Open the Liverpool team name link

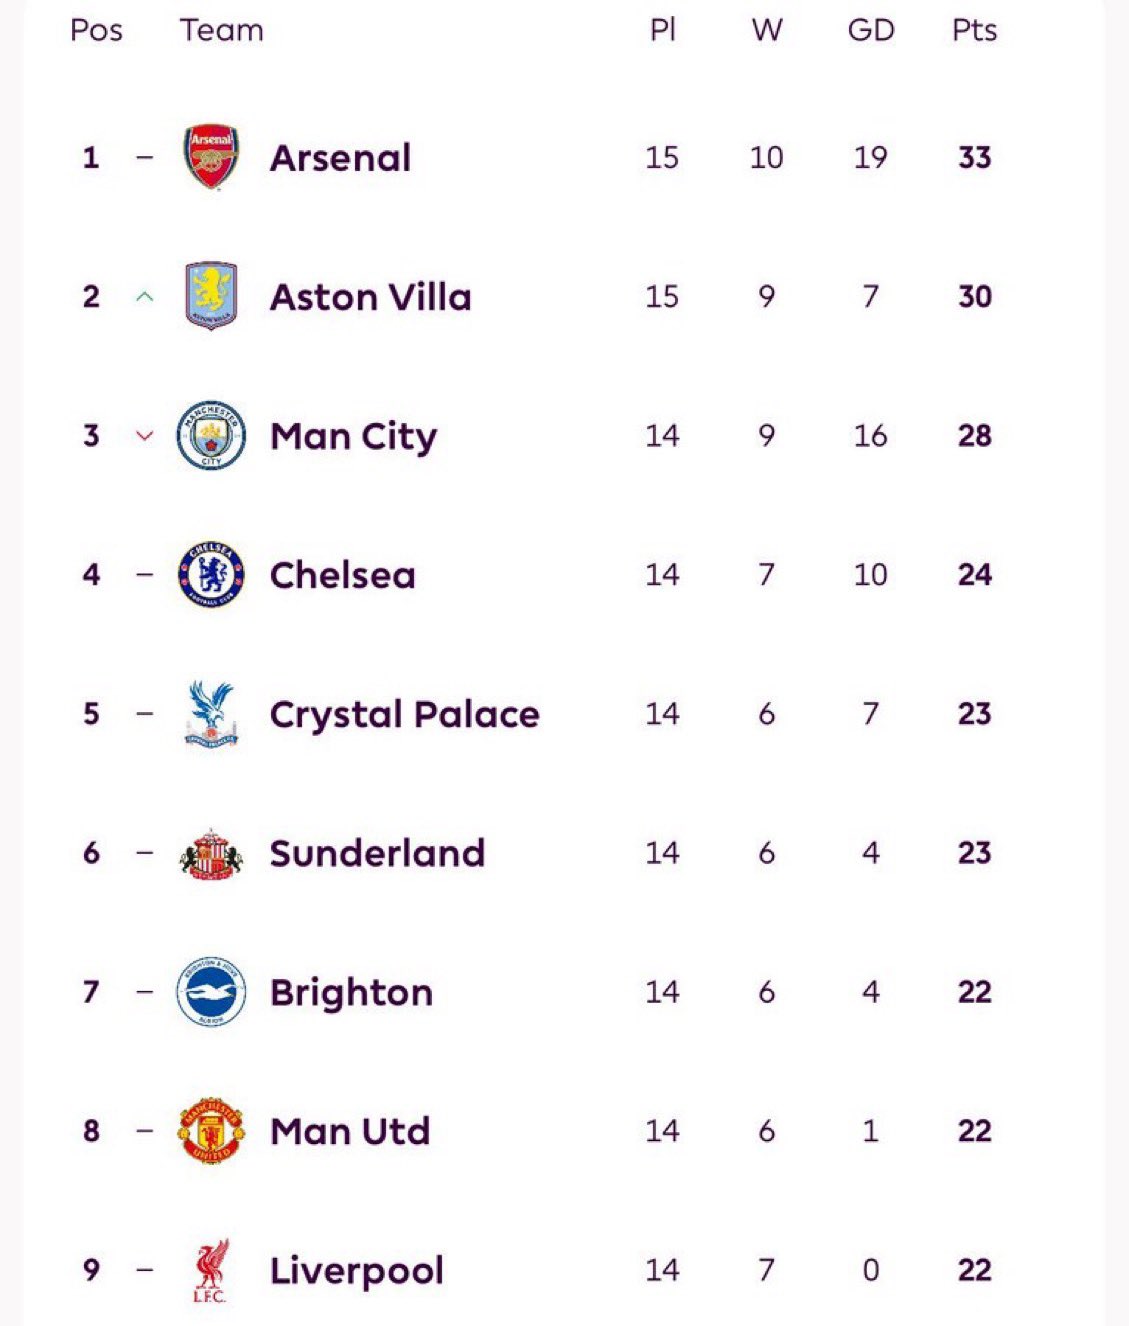[x=357, y=1270]
